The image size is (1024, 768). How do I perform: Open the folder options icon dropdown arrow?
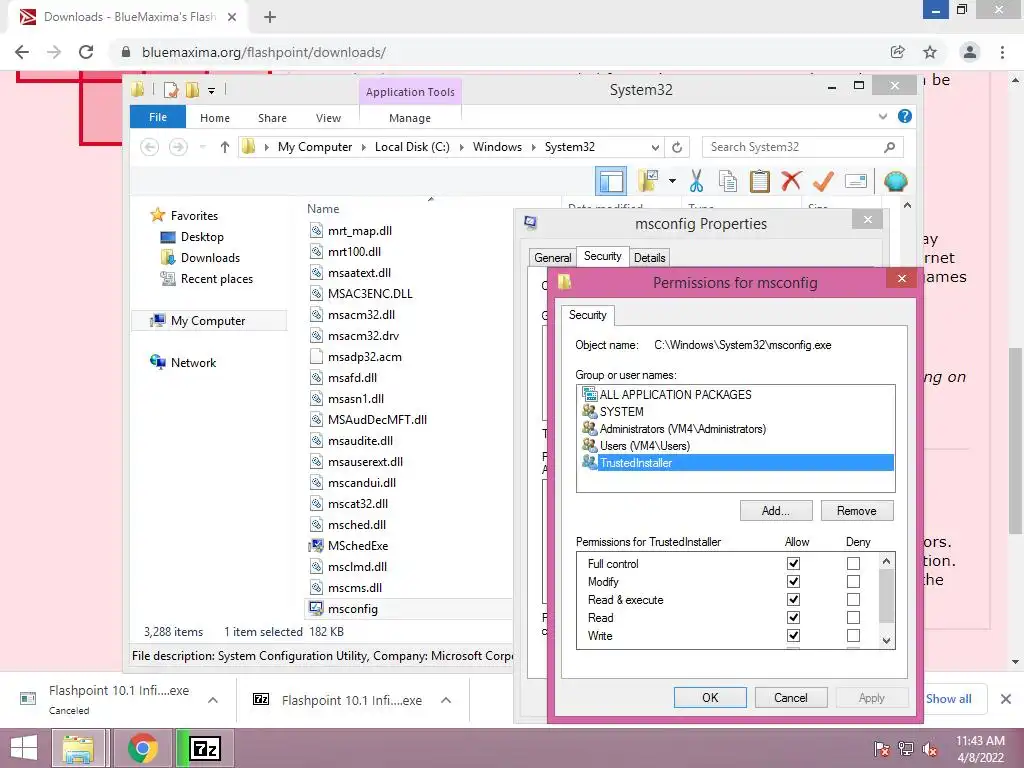(x=672, y=181)
